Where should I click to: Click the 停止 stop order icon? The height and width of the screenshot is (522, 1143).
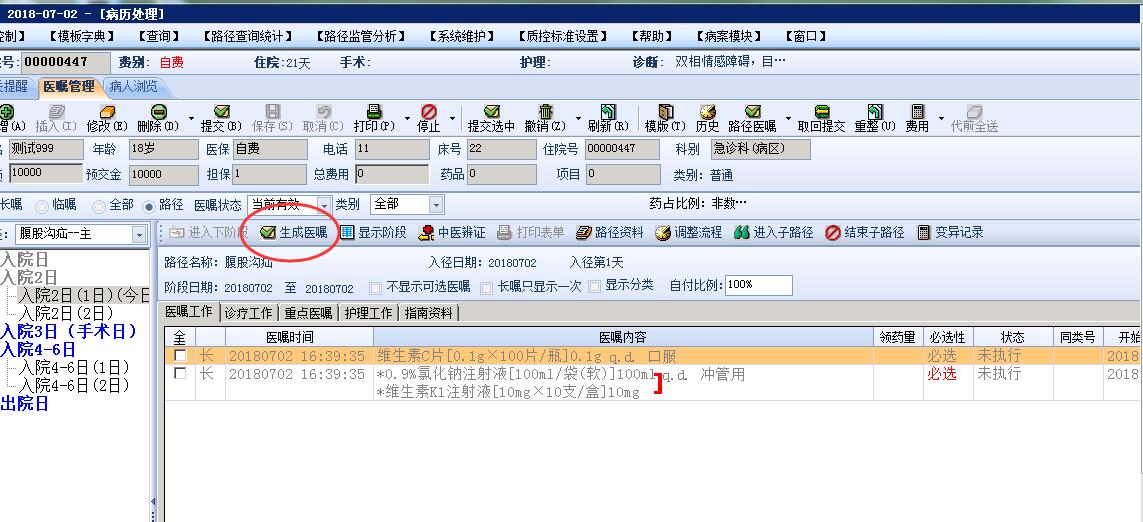click(x=429, y=112)
